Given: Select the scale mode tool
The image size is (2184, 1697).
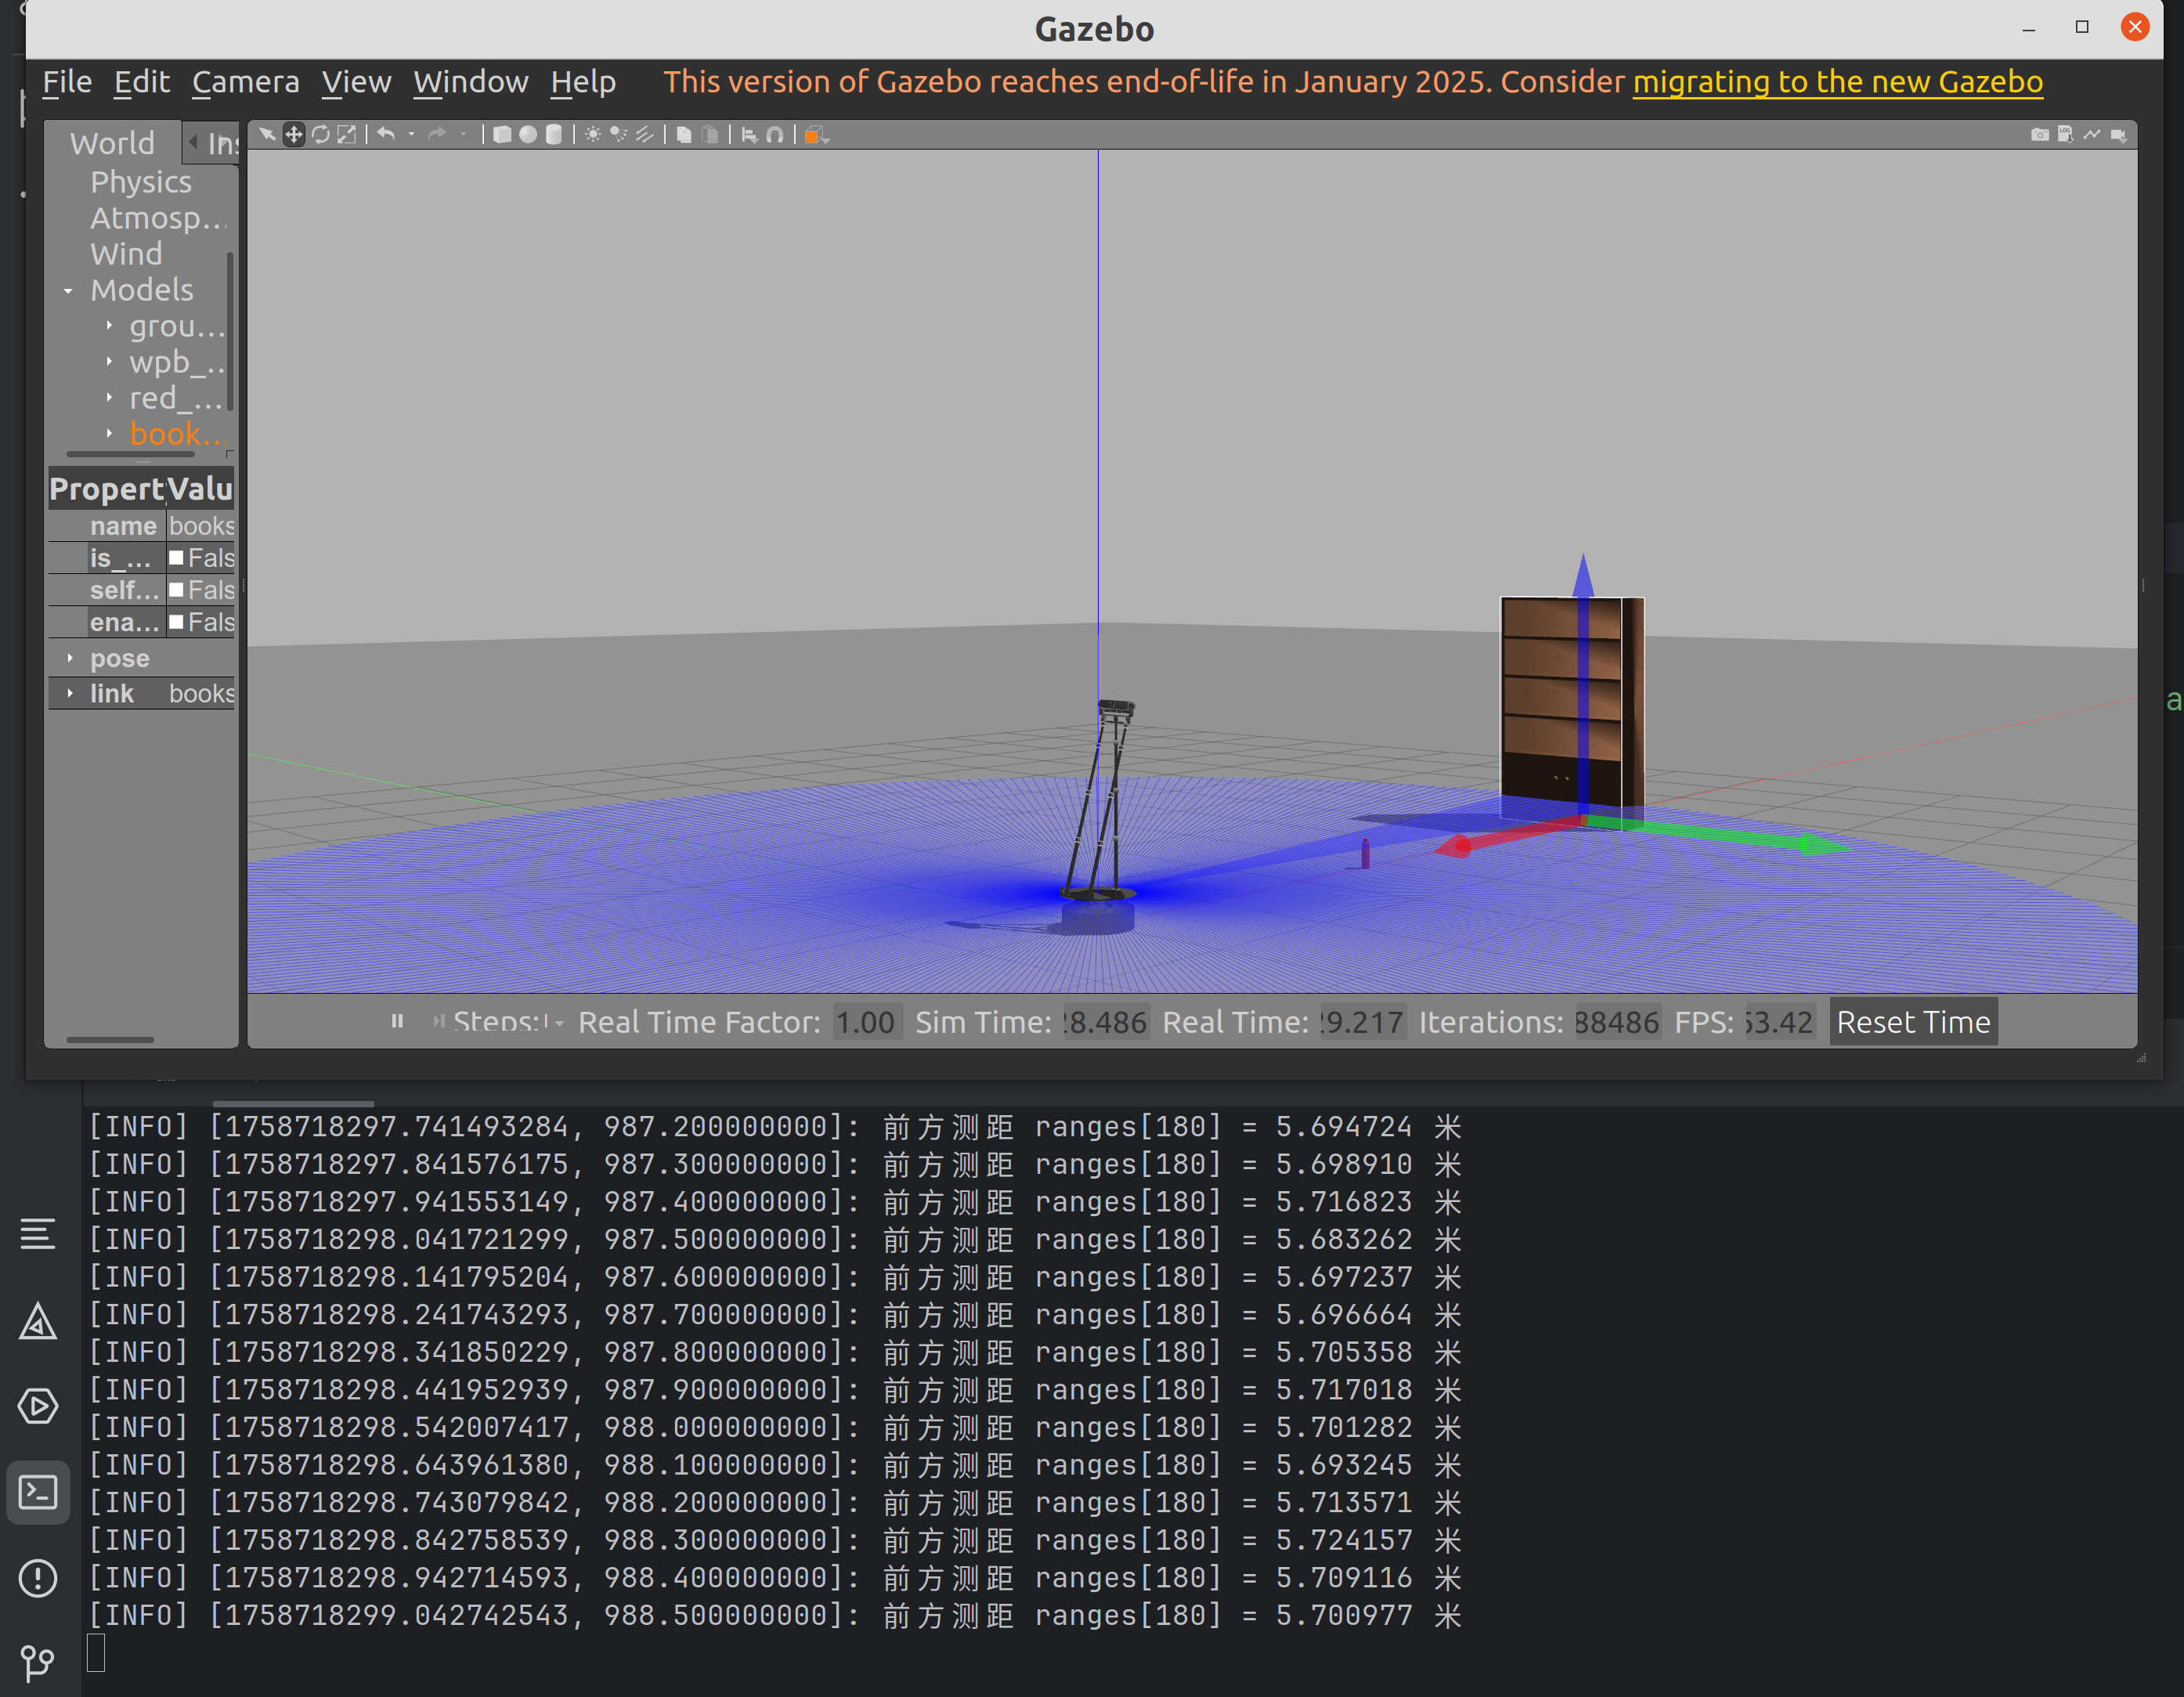Looking at the screenshot, I should point(346,135).
